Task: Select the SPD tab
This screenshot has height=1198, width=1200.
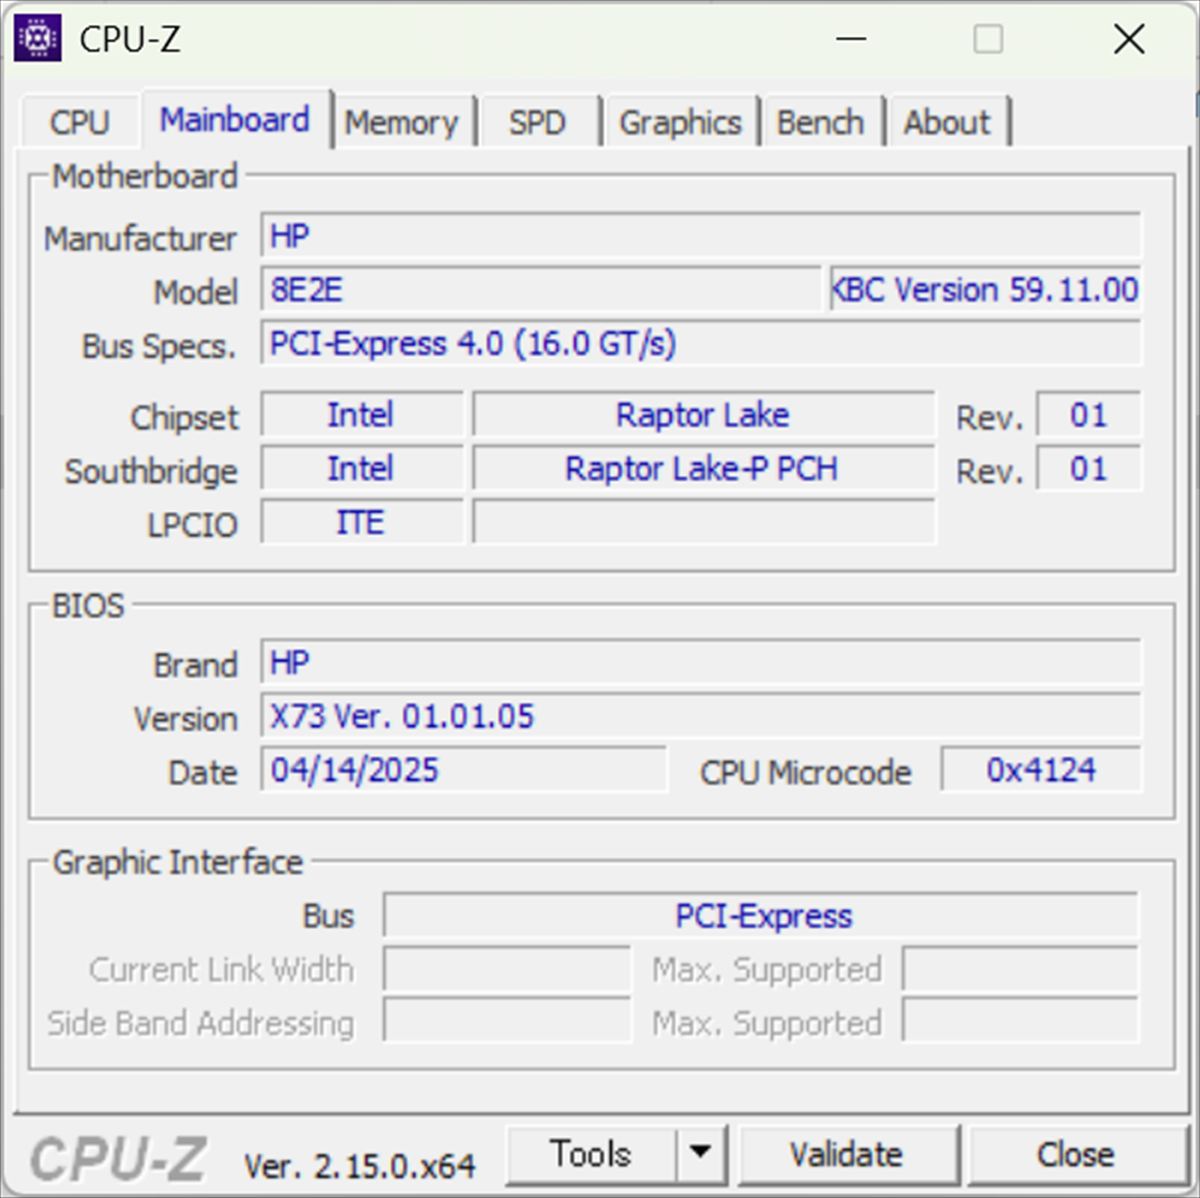Action: click(537, 122)
